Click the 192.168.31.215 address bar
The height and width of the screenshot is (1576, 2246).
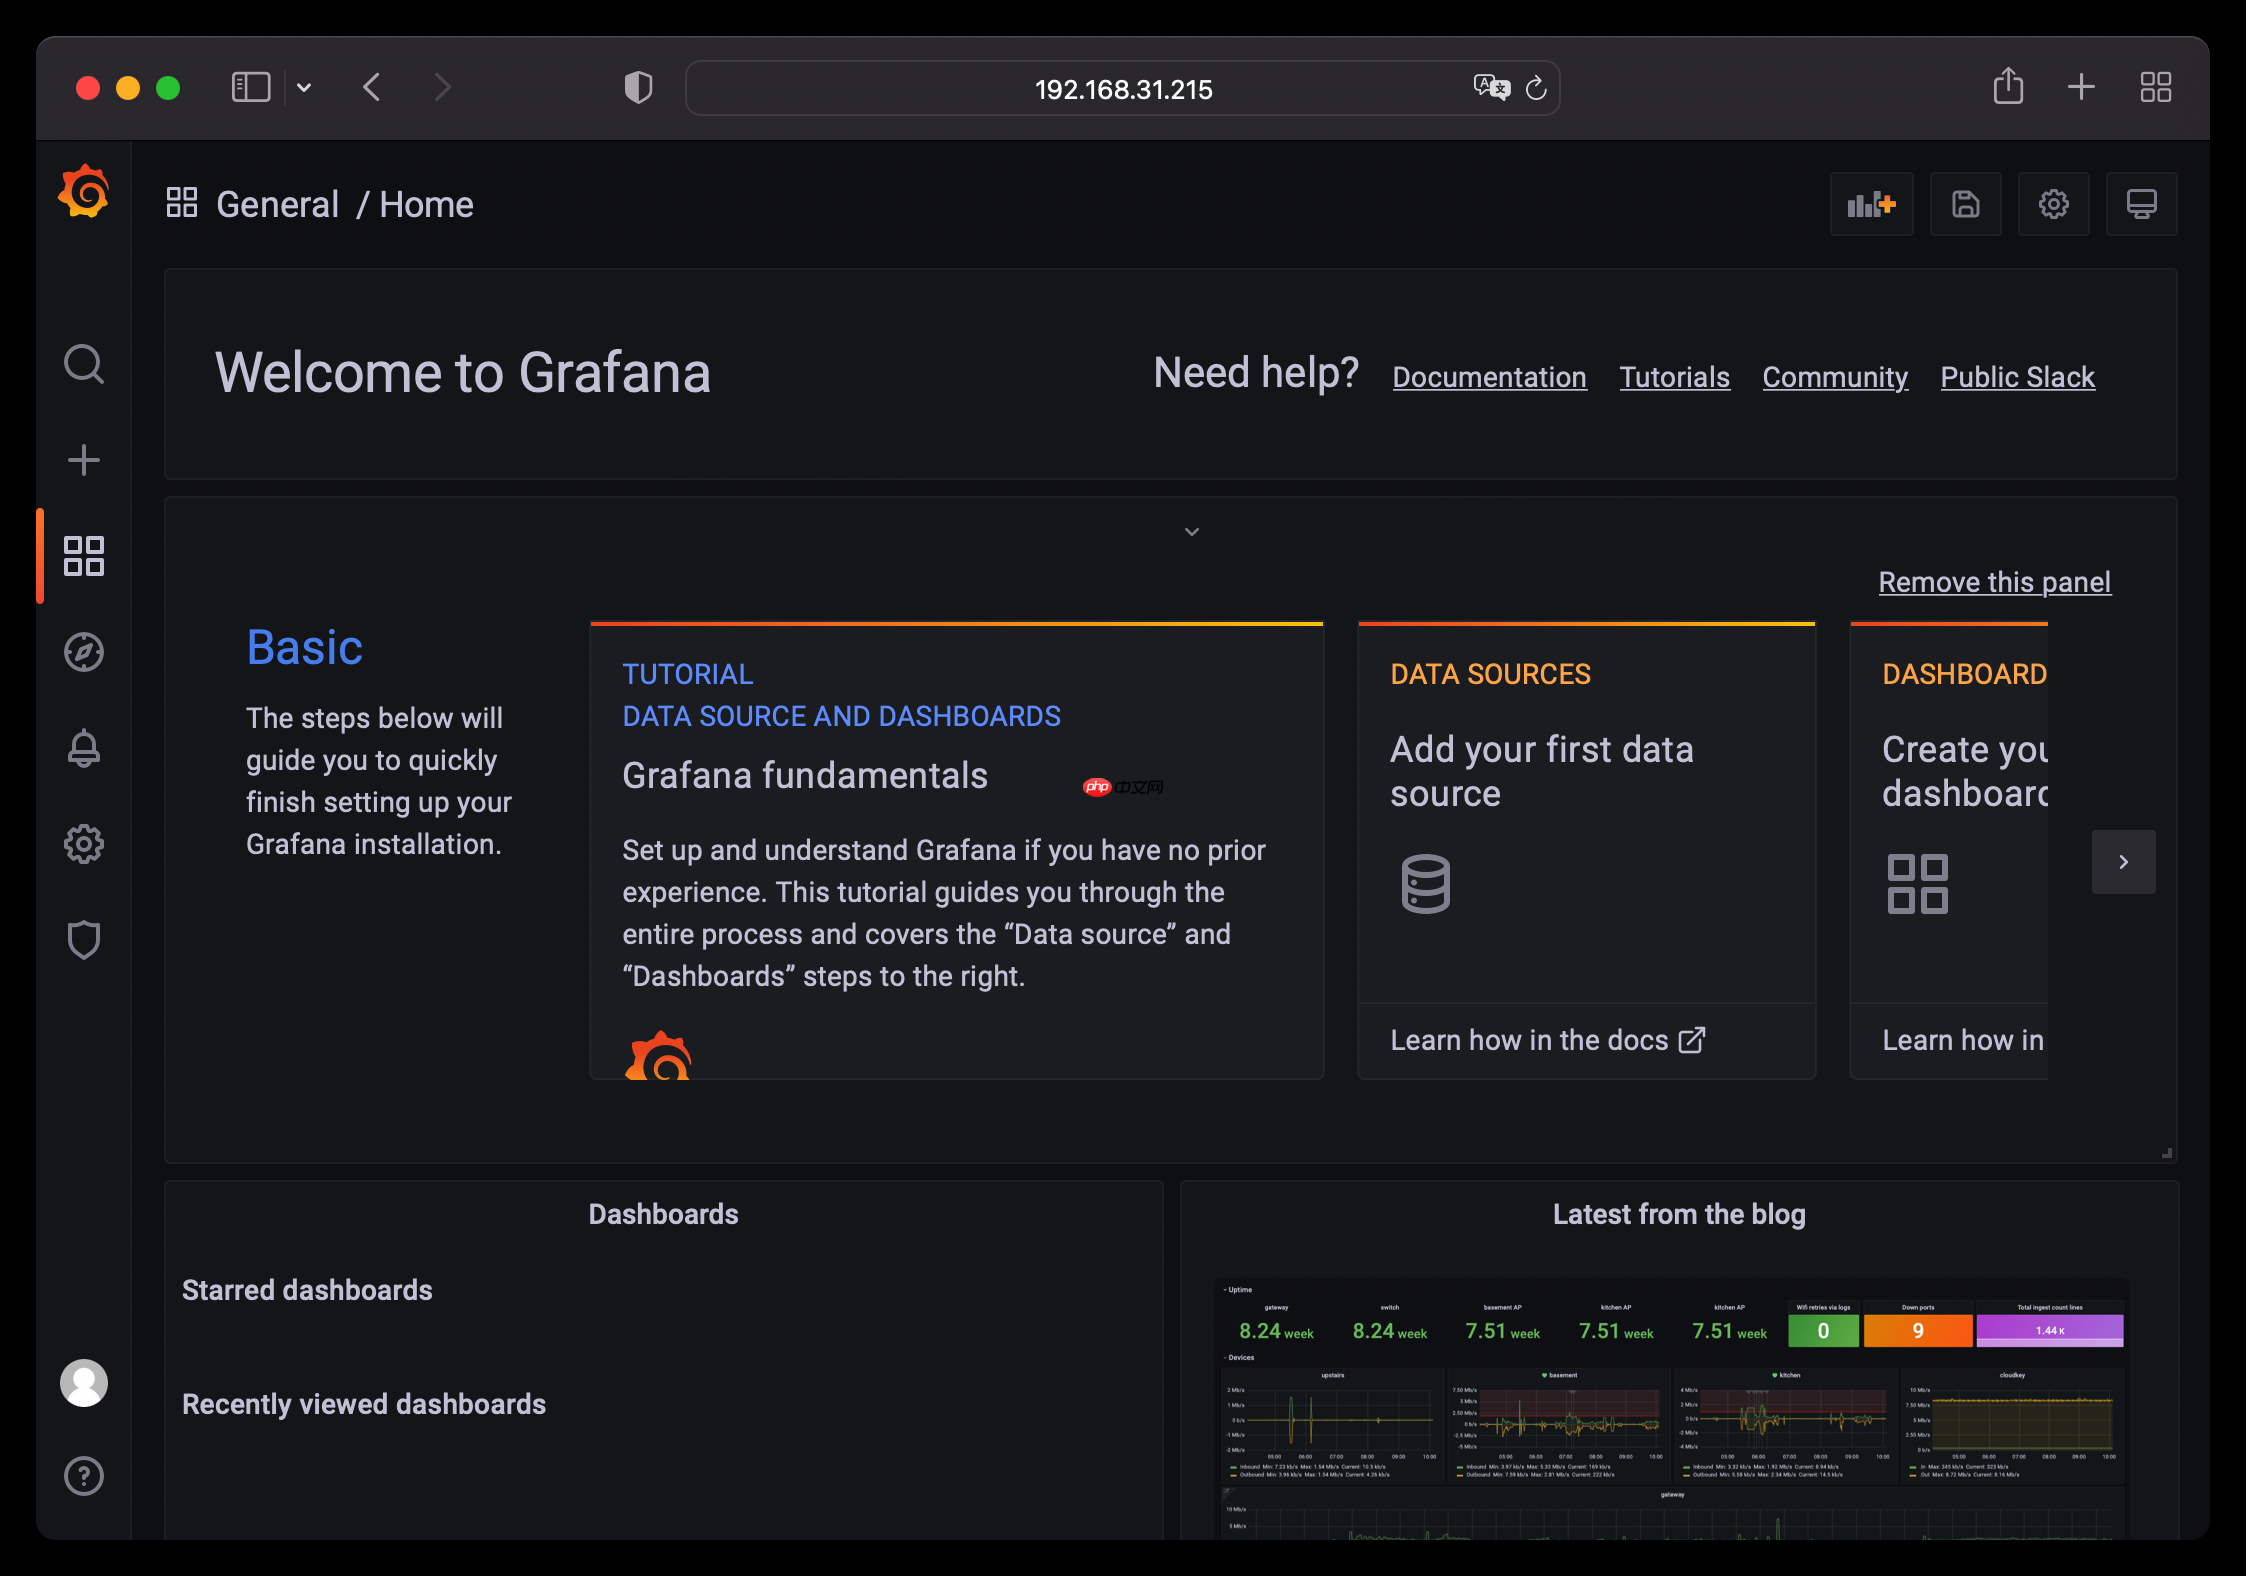point(1122,89)
